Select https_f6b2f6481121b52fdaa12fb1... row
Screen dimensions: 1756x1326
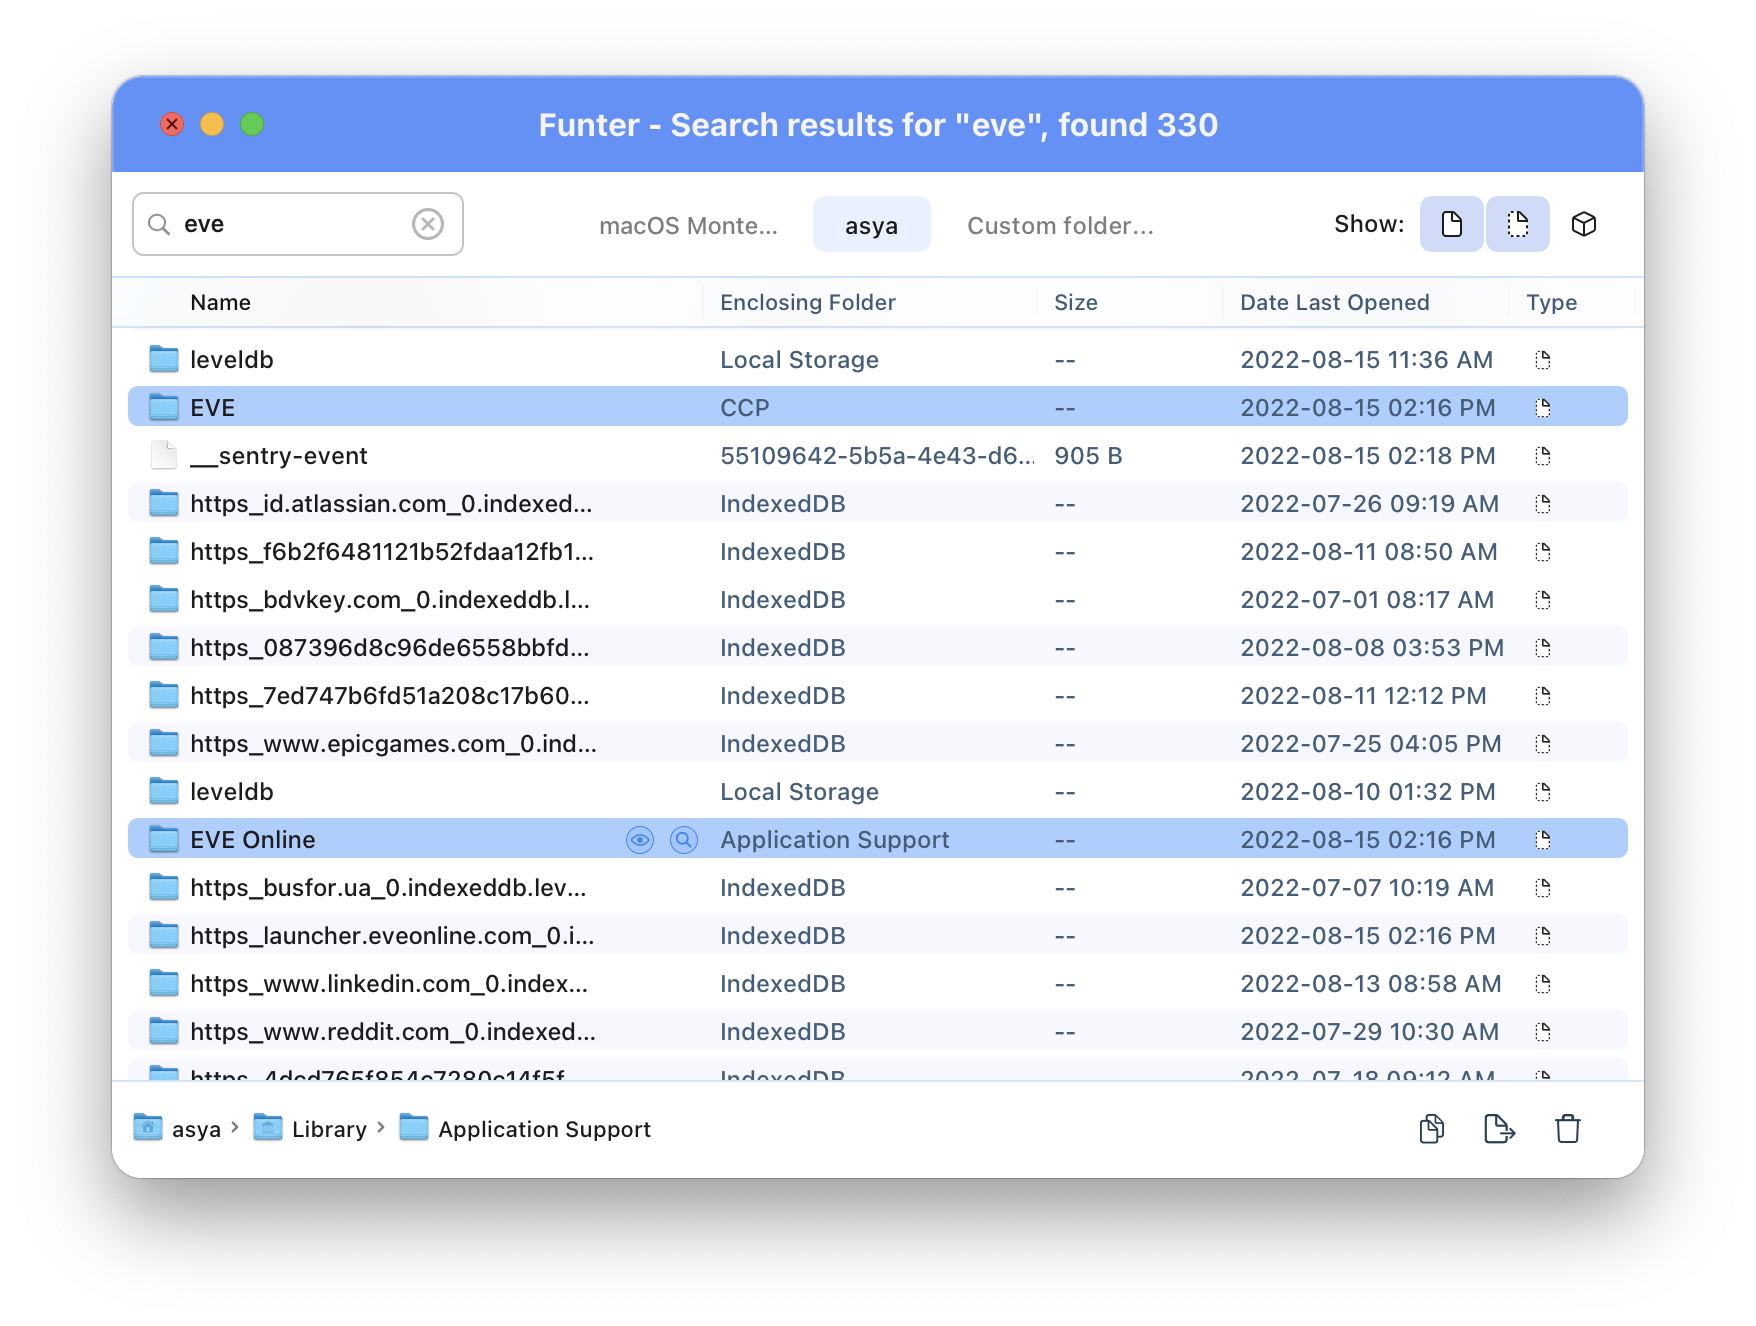tap(878, 552)
